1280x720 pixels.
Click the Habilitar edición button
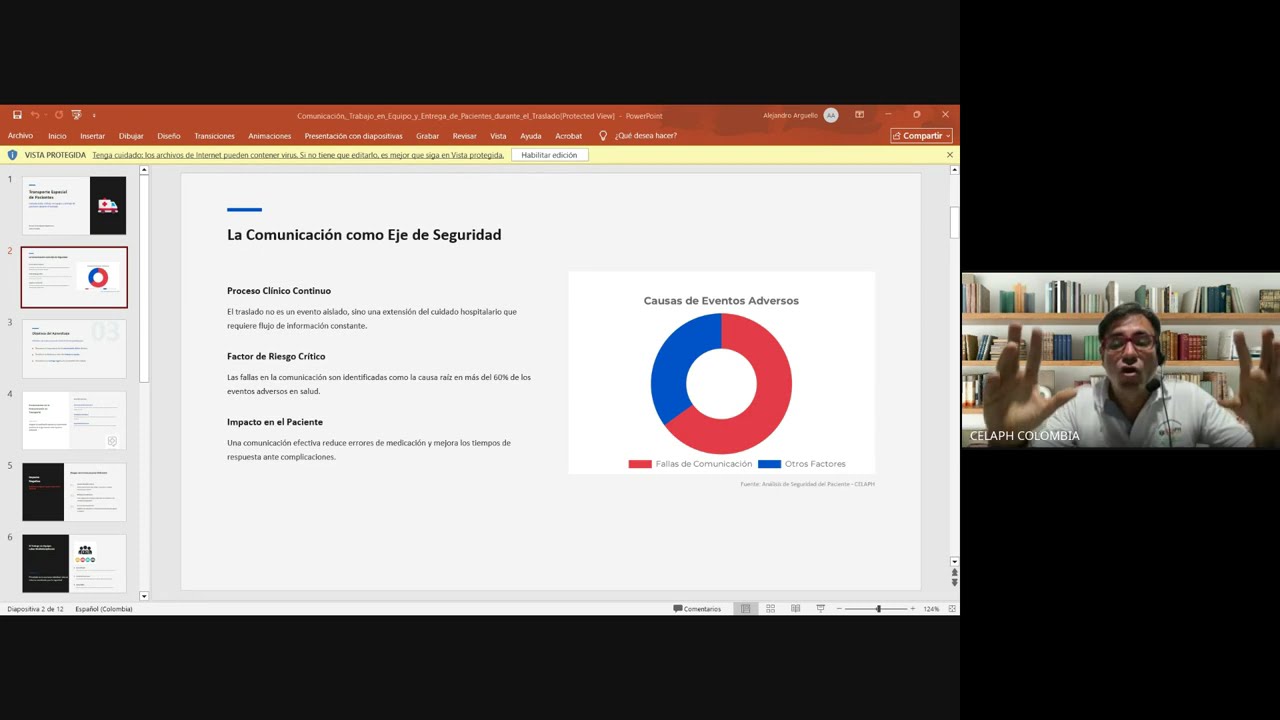tap(549, 155)
